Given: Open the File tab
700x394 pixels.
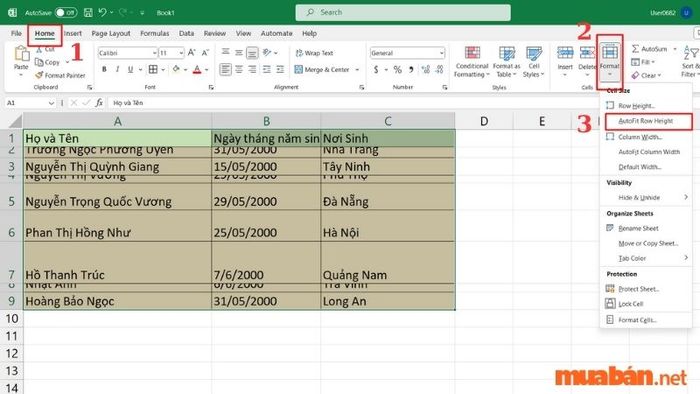Looking at the screenshot, I should point(16,33).
